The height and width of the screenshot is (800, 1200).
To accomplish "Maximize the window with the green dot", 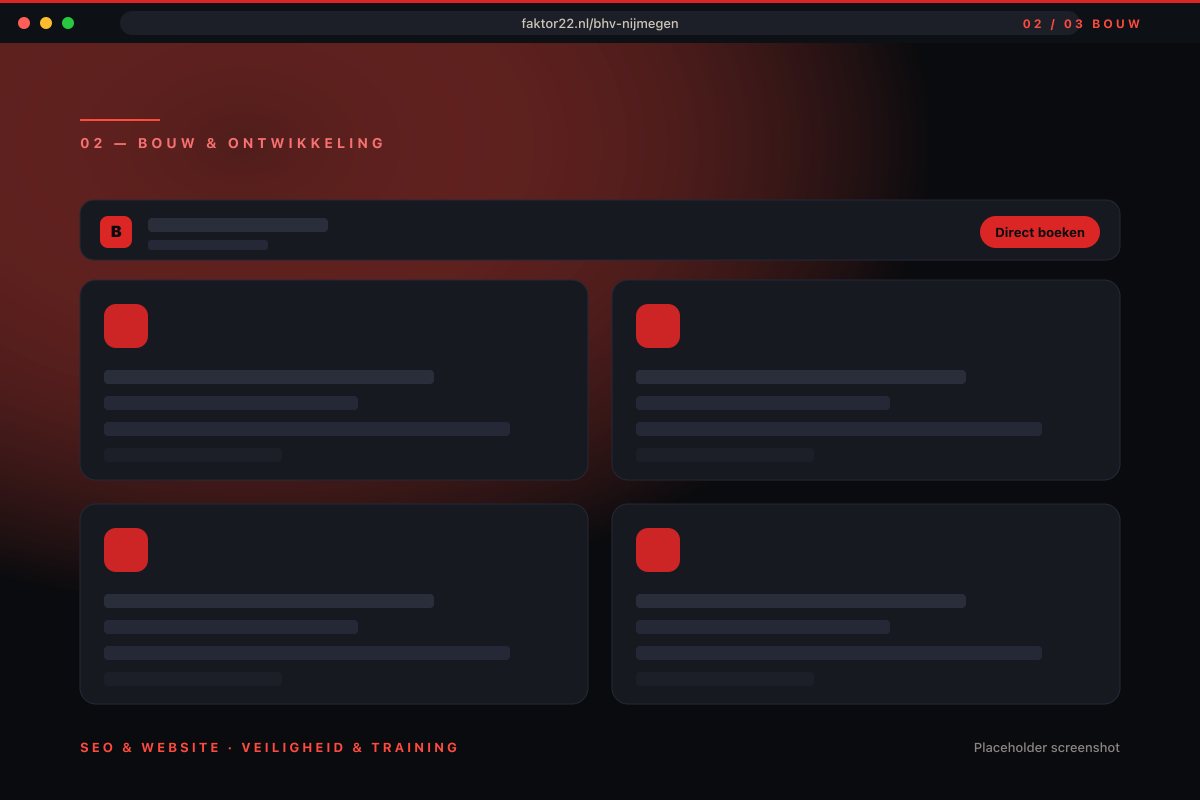I will coord(68,23).
